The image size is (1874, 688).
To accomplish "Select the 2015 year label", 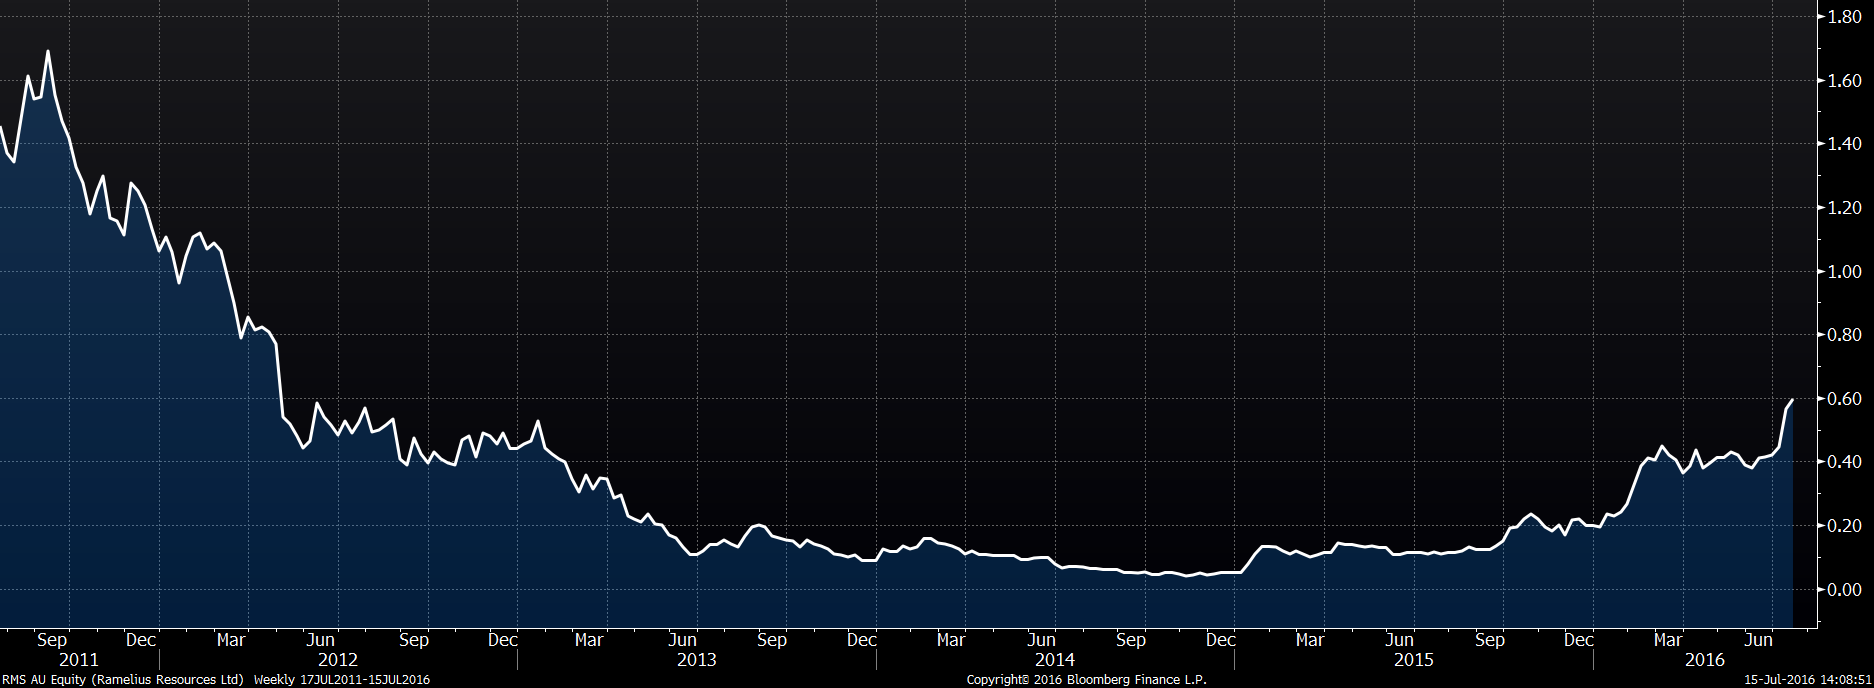I will (1414, 660).
